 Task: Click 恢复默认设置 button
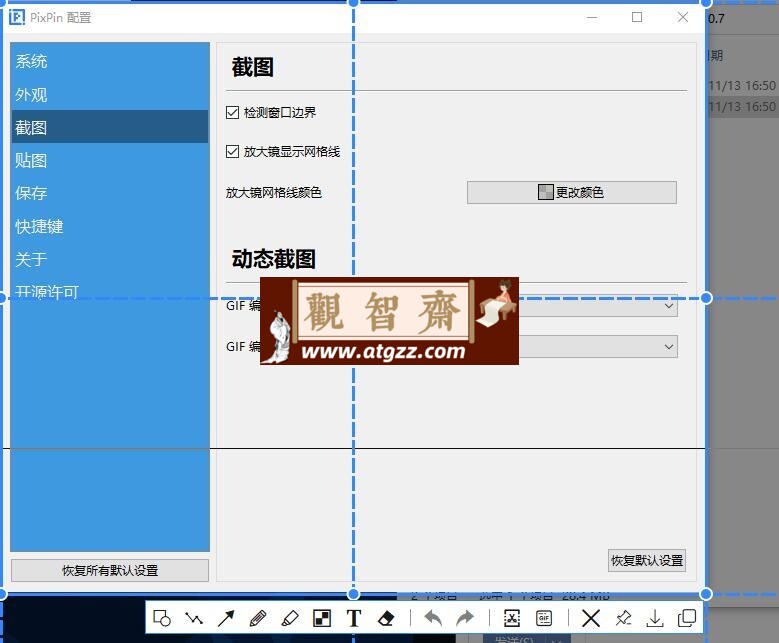[647, 561]
